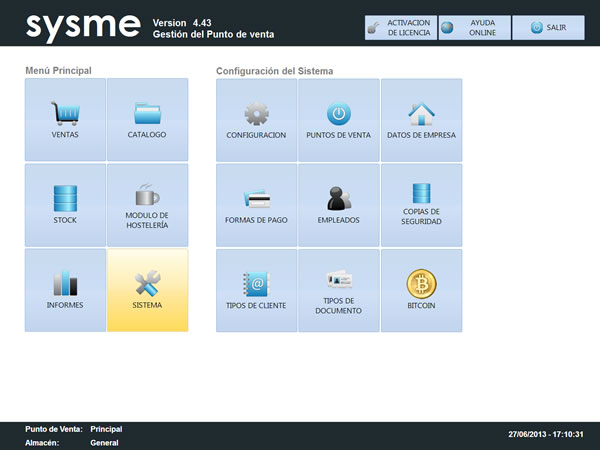Click the FORMAS DE PAGO label text
Image resolution: width=600 pixels, height=450 pixels.
pyautogui.click(x=256, y=220)
